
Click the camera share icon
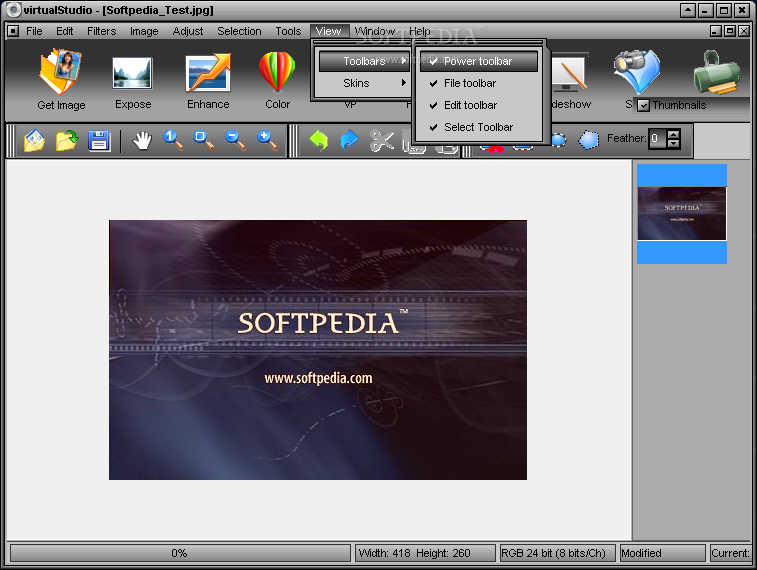coord(637,72)
